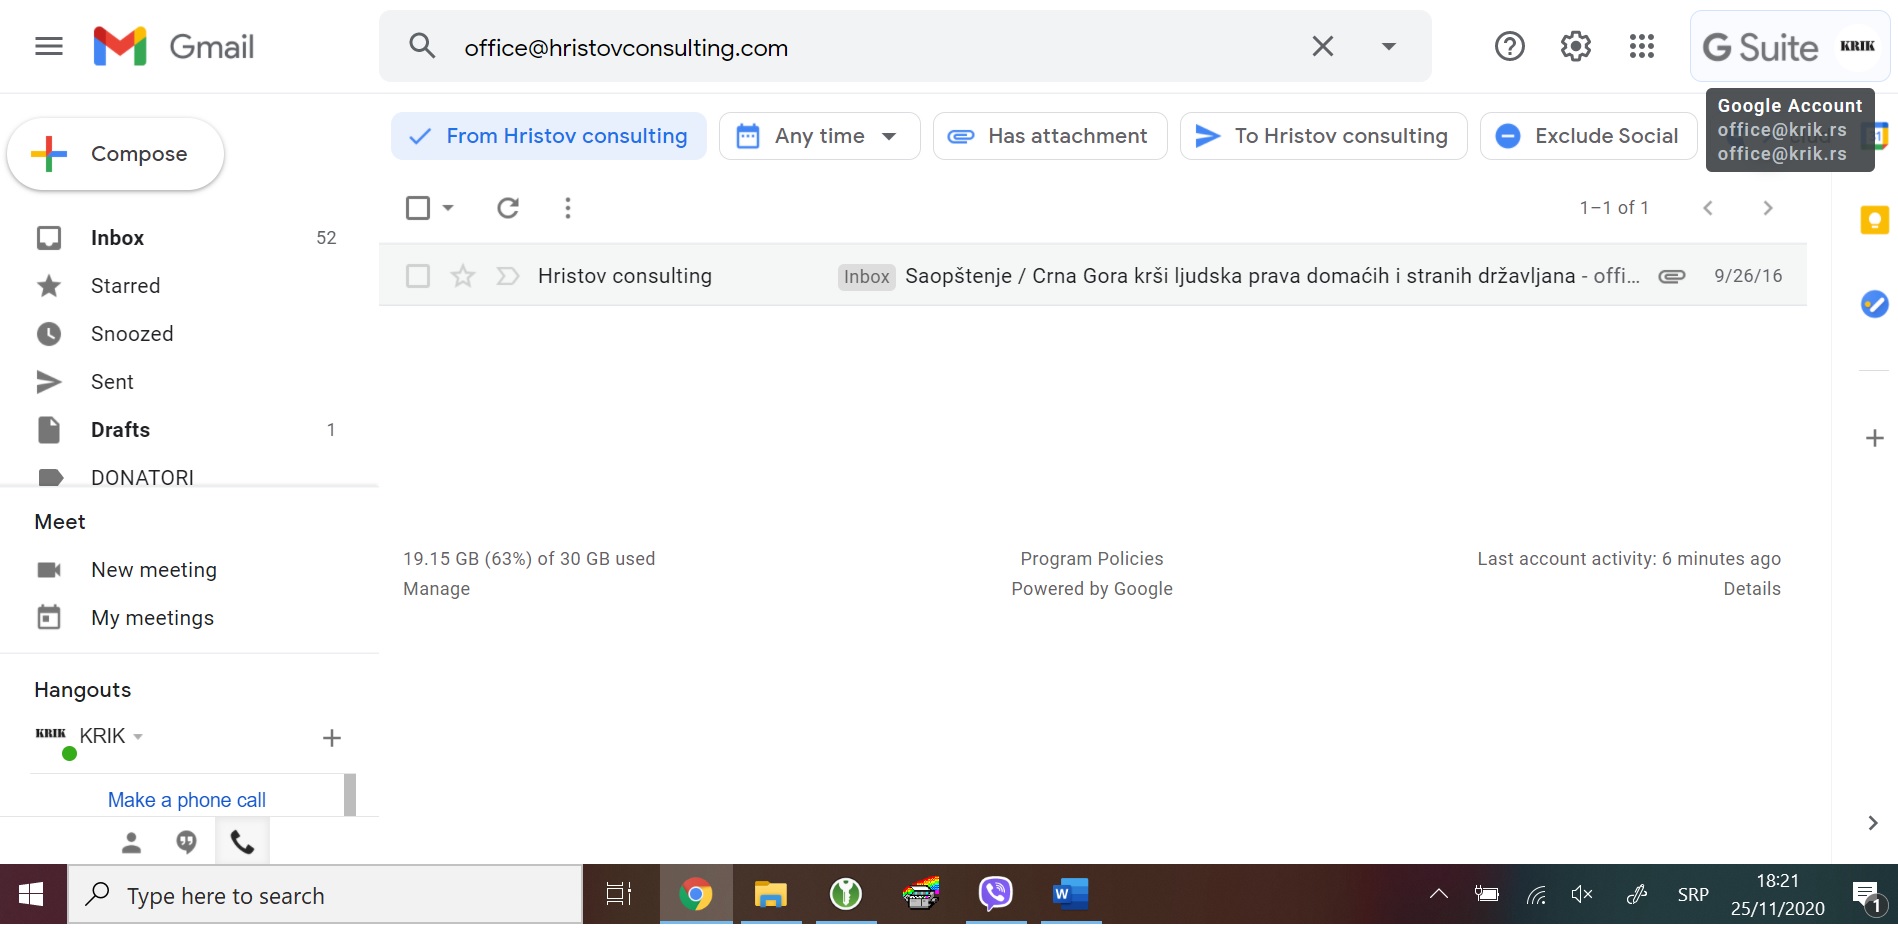This screenshot has height=931, width=1898.
Task: Open the main menu hamburger icon
Action: (x=48, y=47)
